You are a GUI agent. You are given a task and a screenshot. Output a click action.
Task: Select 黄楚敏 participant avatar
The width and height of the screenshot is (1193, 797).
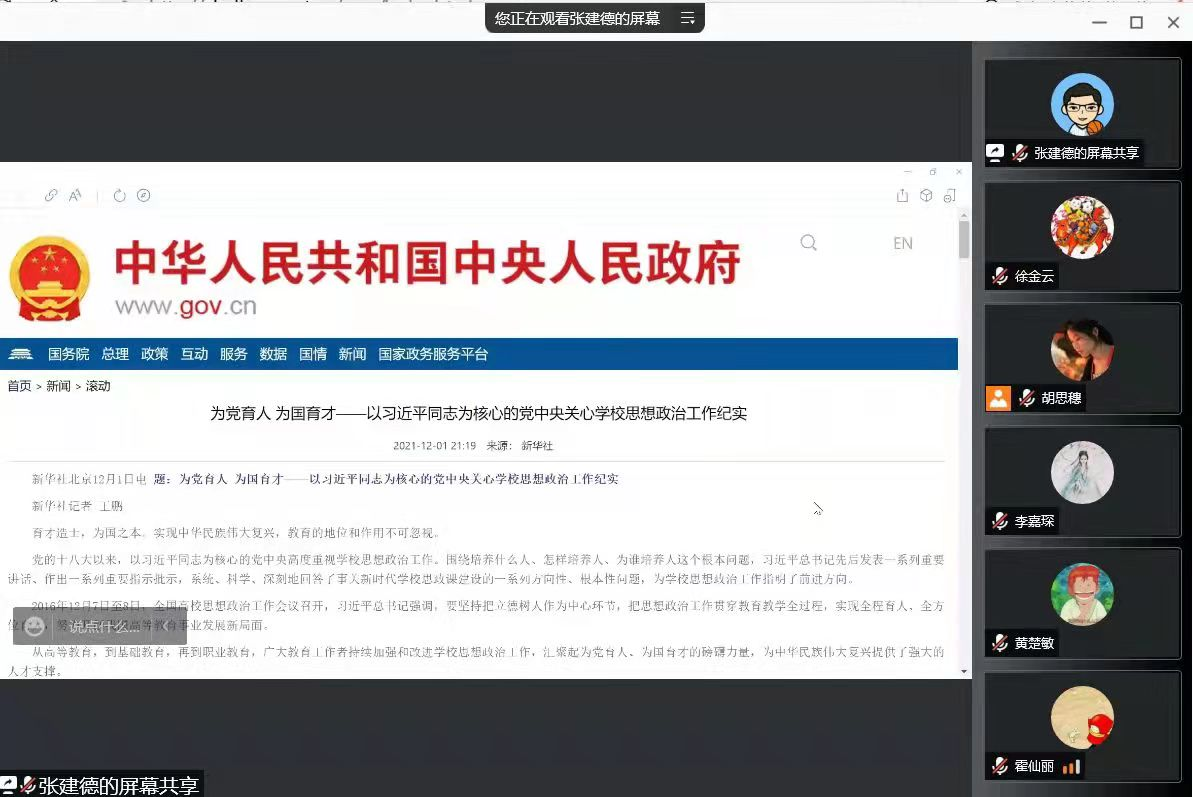tap(1082, 594)
